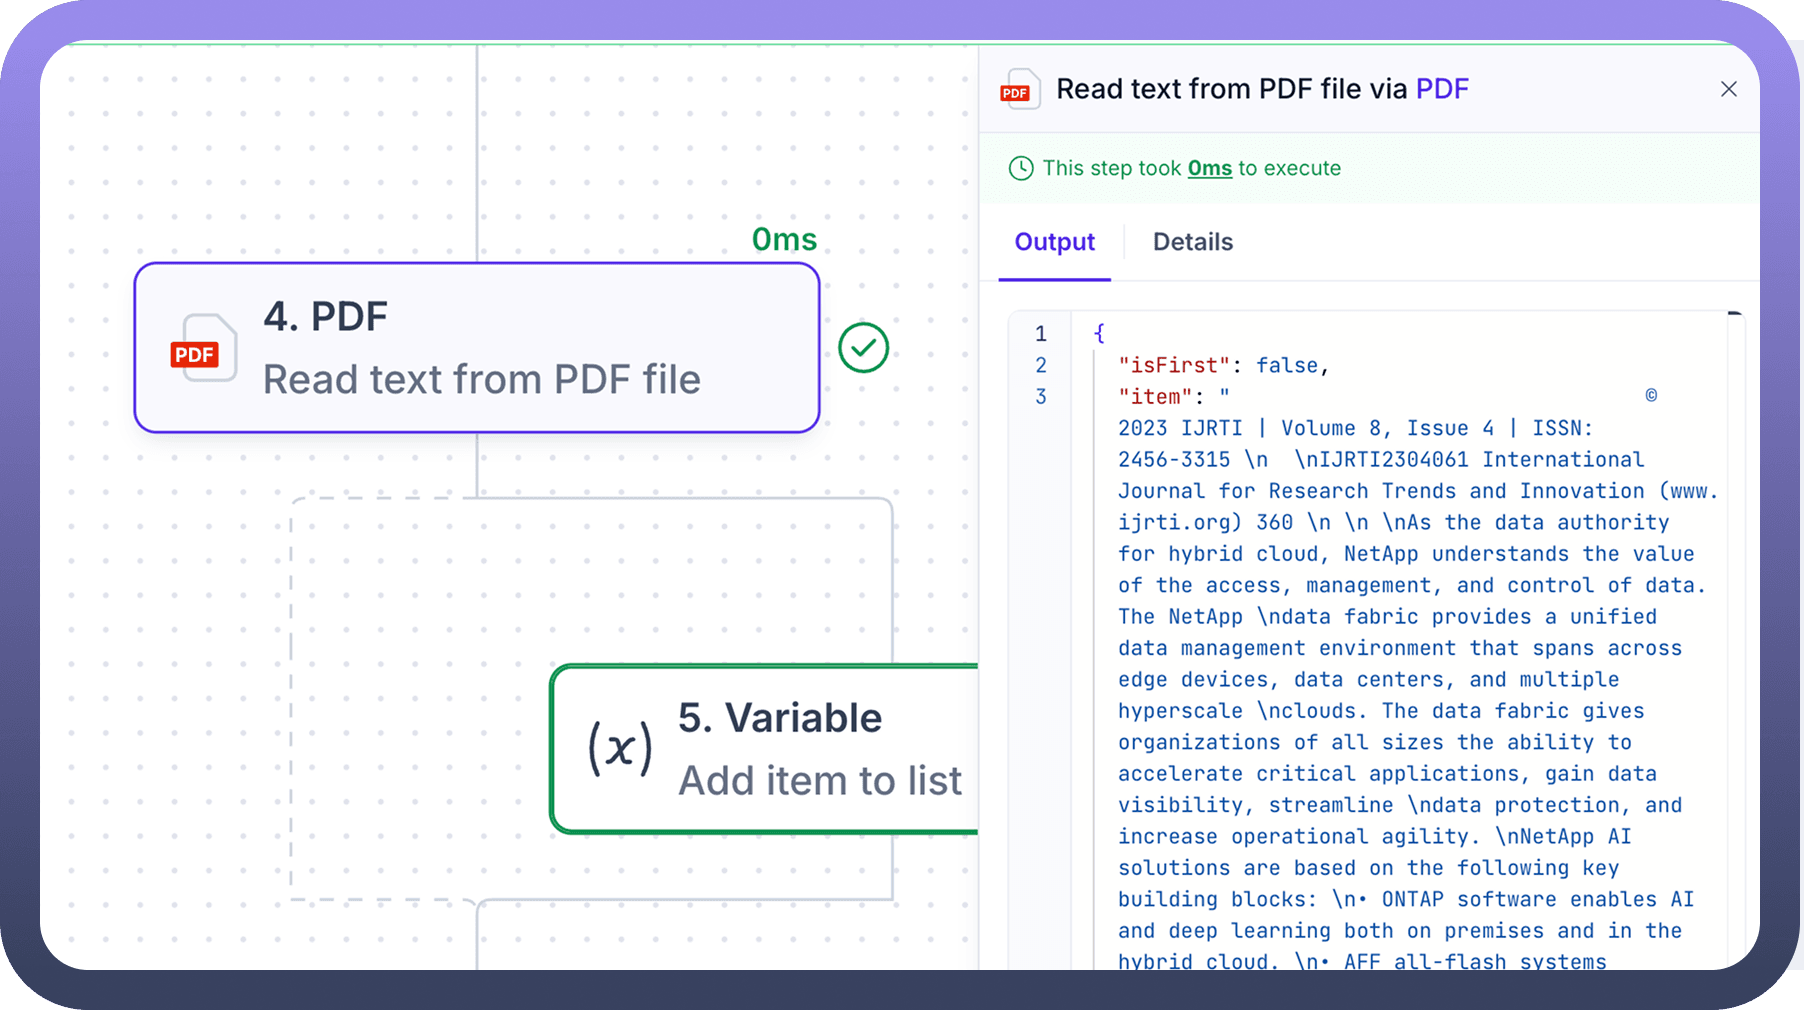Click the (x) variable icon in step 5
The image size is (1804, 1010).
click(620, 748)
